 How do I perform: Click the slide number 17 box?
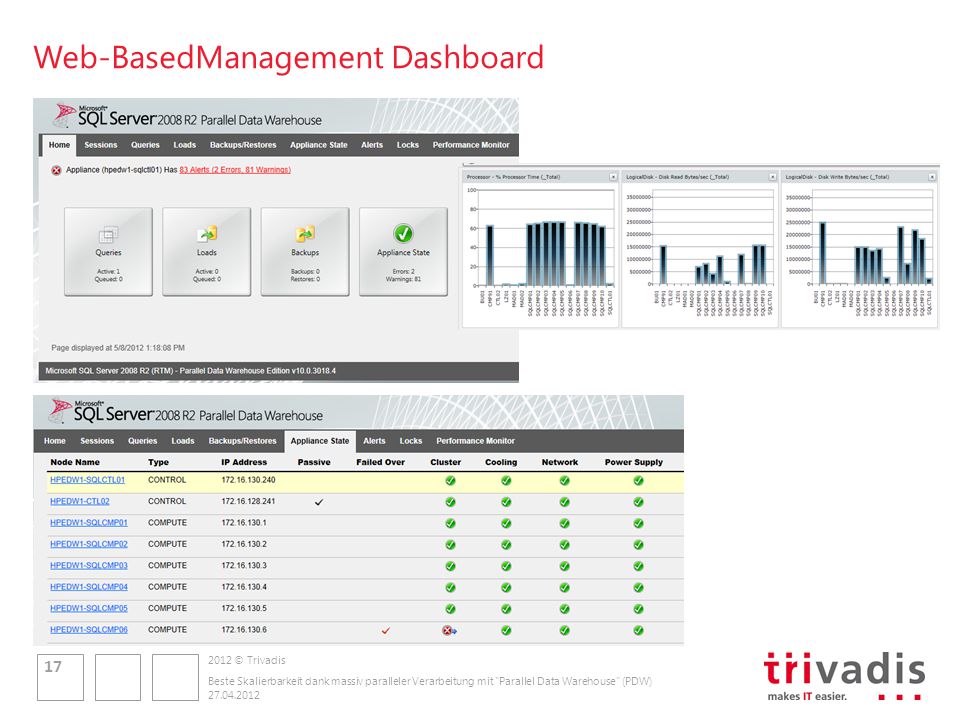tap(60, 677)
